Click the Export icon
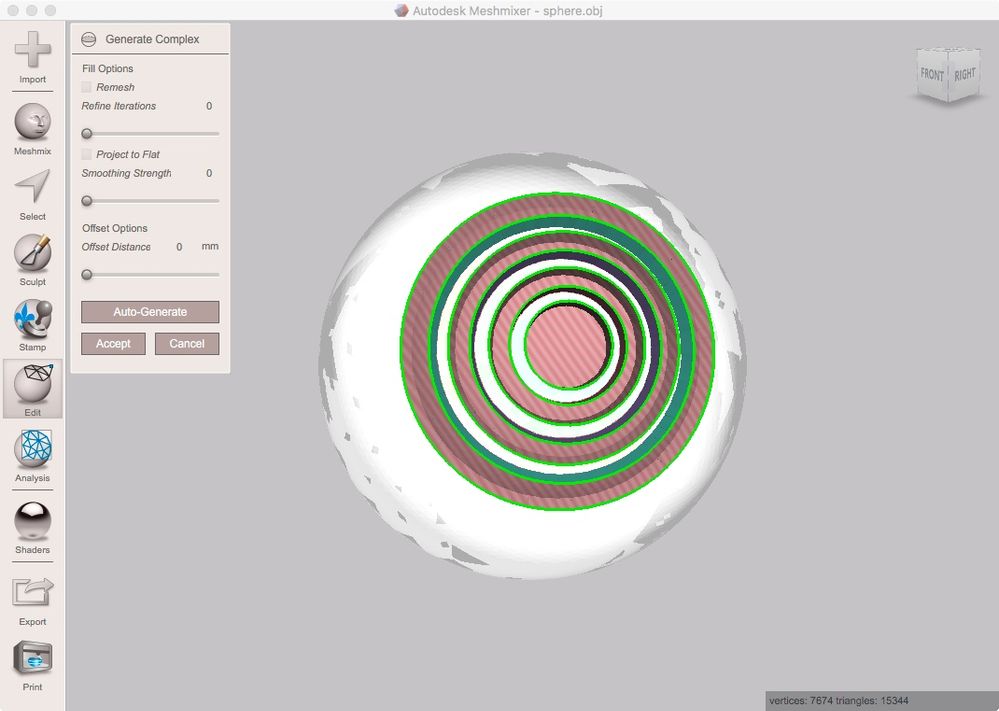The image size is (999, 711). coord(32,601)
